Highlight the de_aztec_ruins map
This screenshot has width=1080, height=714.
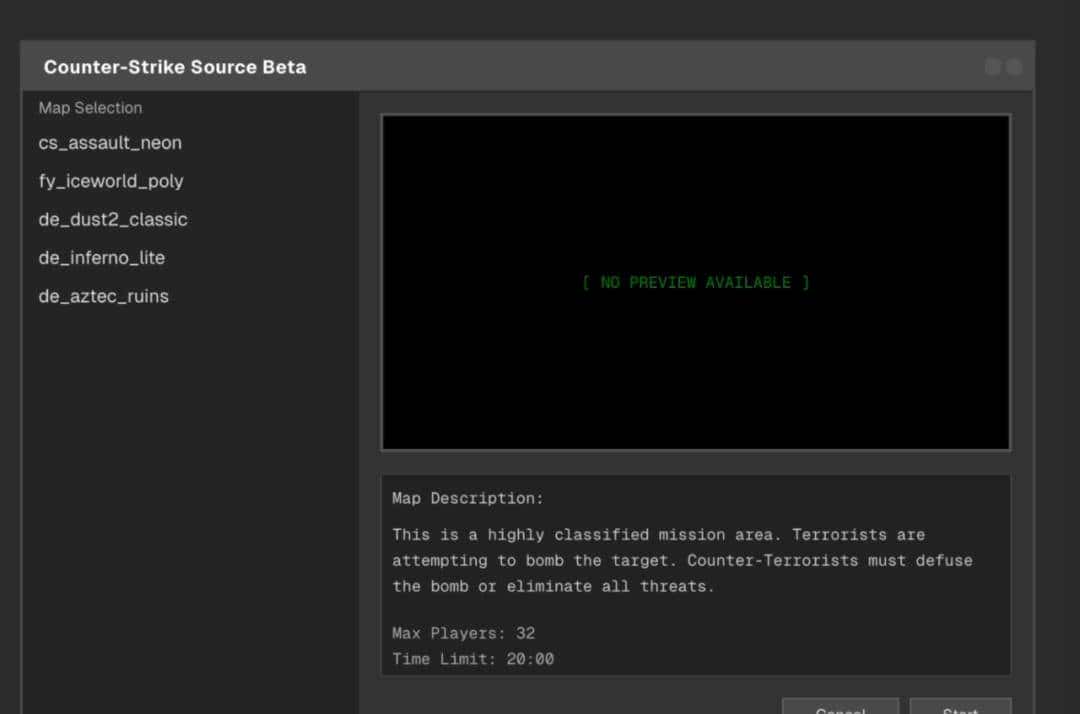(x=104, y=296)
